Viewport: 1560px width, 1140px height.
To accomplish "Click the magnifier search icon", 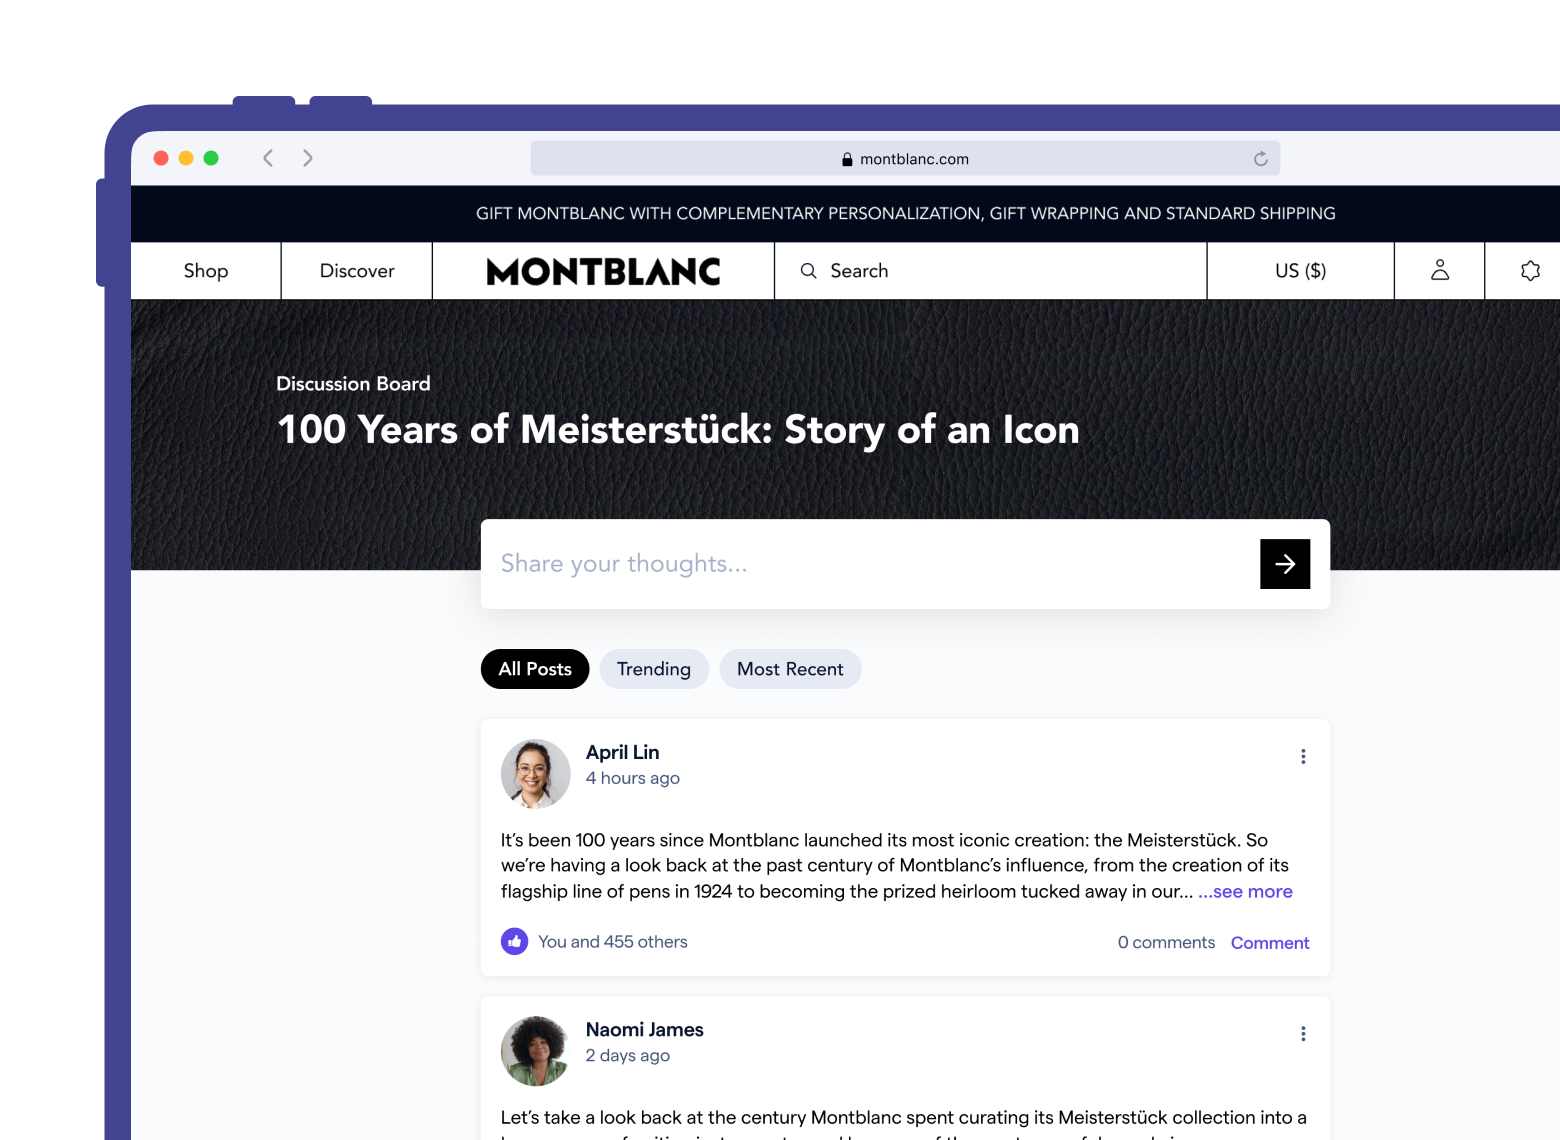I will (x=808, y=271).
